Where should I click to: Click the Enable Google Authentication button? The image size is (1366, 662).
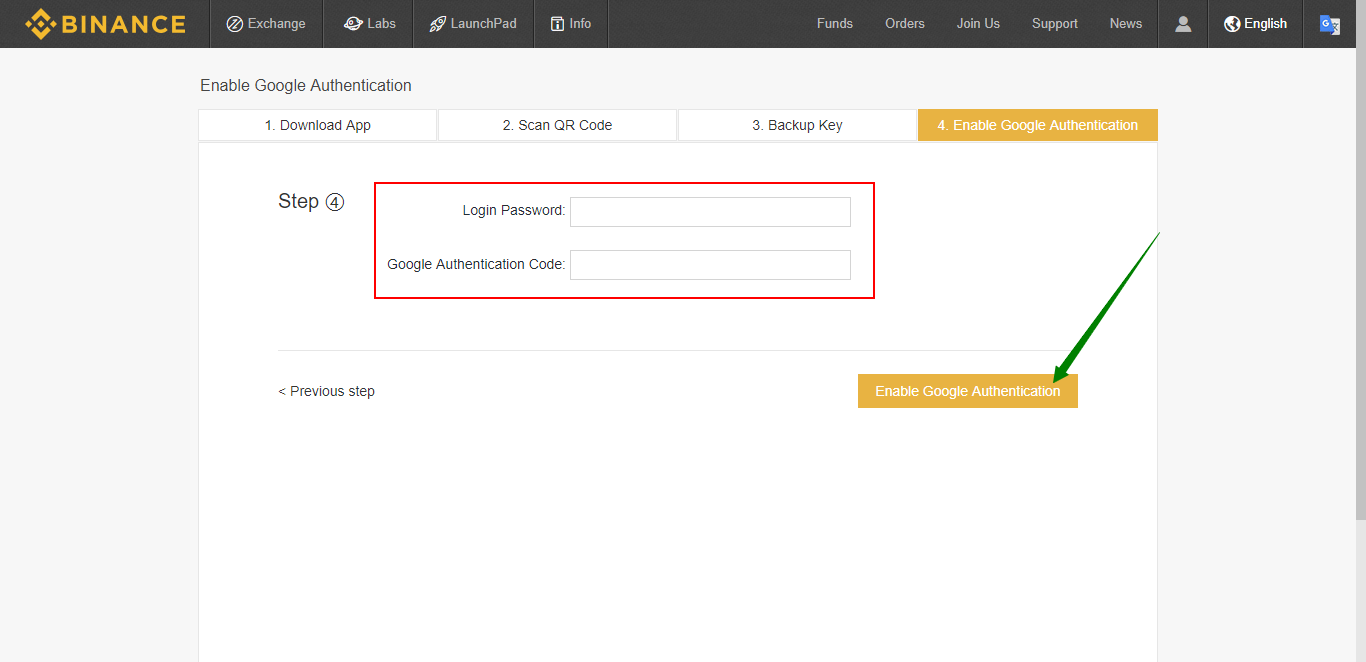click(968, 391)
